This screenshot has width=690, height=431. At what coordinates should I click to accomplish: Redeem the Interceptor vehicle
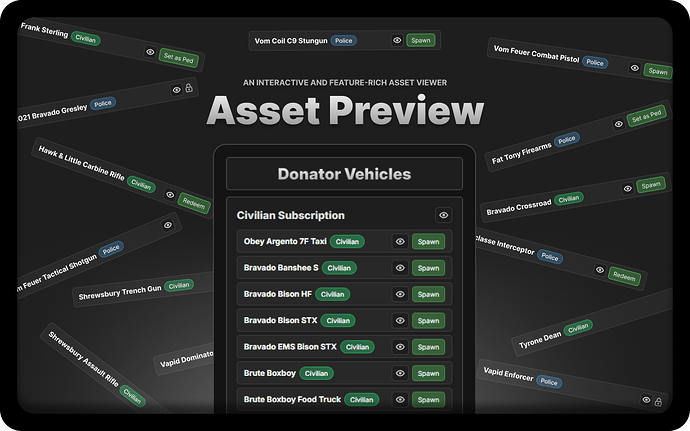pos(624,276)
